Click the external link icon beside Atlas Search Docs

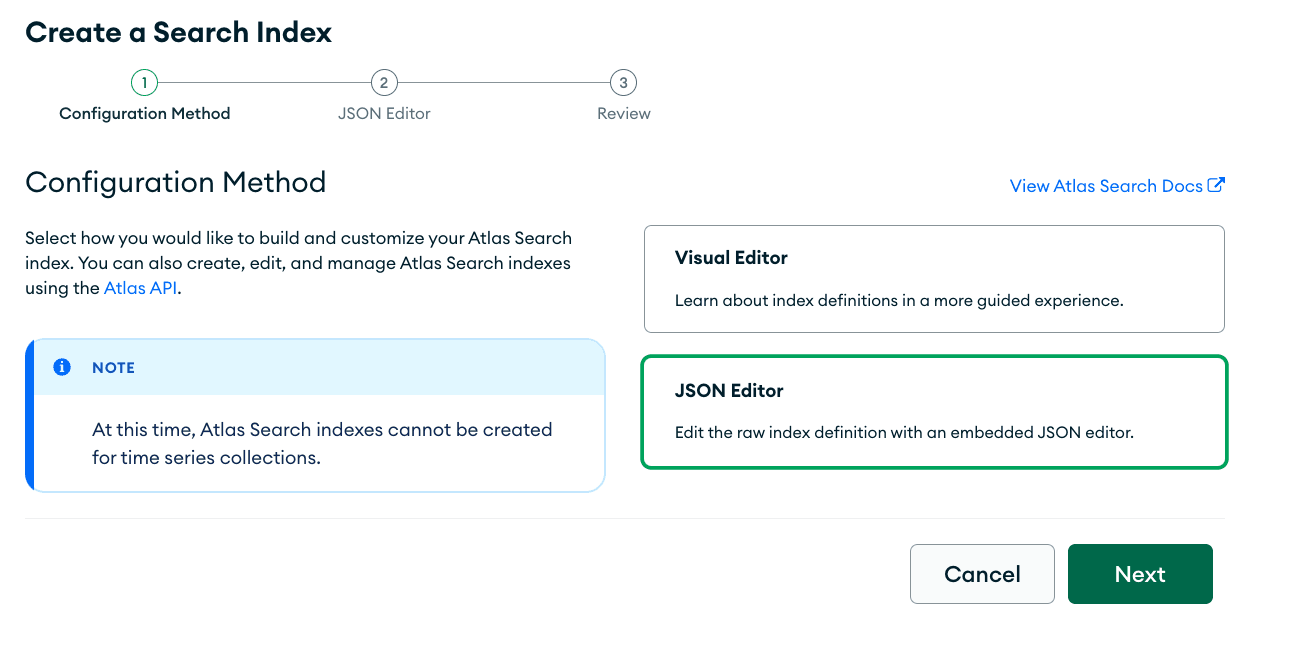1216,185
